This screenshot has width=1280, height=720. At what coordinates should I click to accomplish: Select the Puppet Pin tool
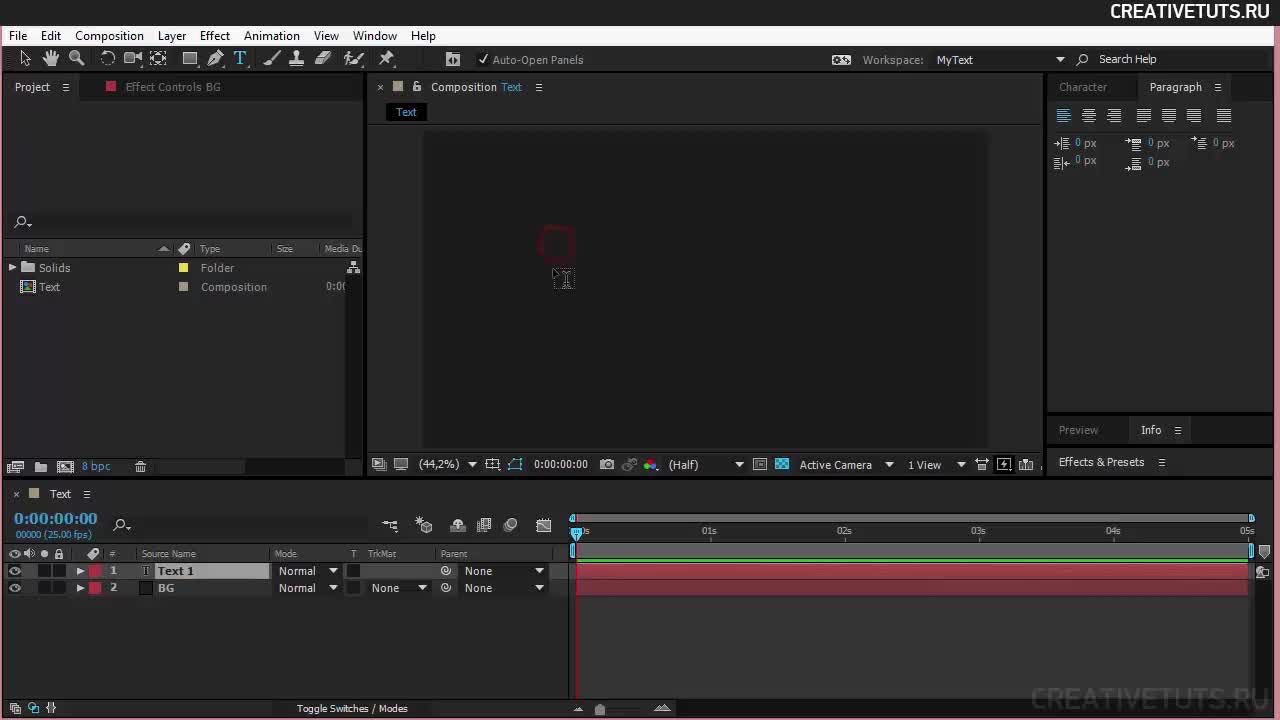(x=387, y=59)
